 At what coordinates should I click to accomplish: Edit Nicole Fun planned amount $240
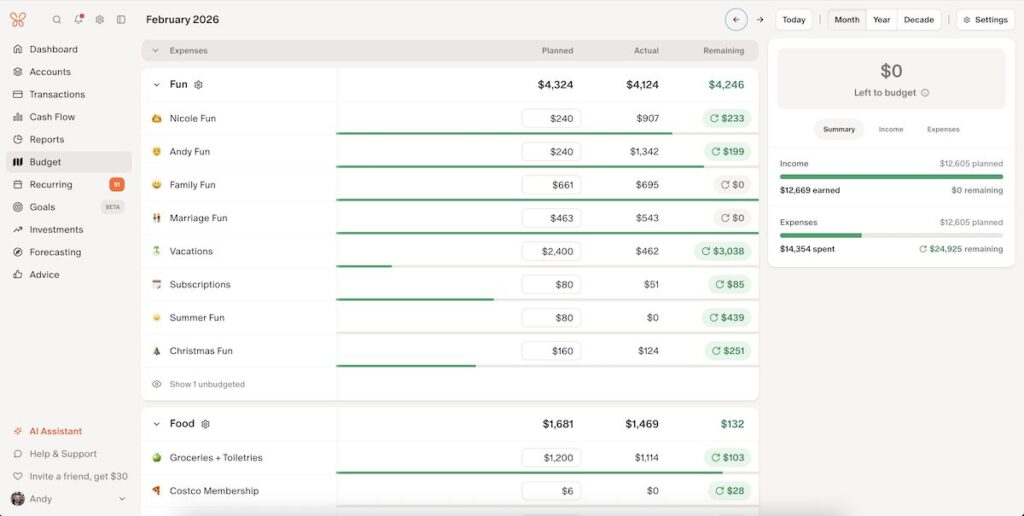click(x=551, y=118)
